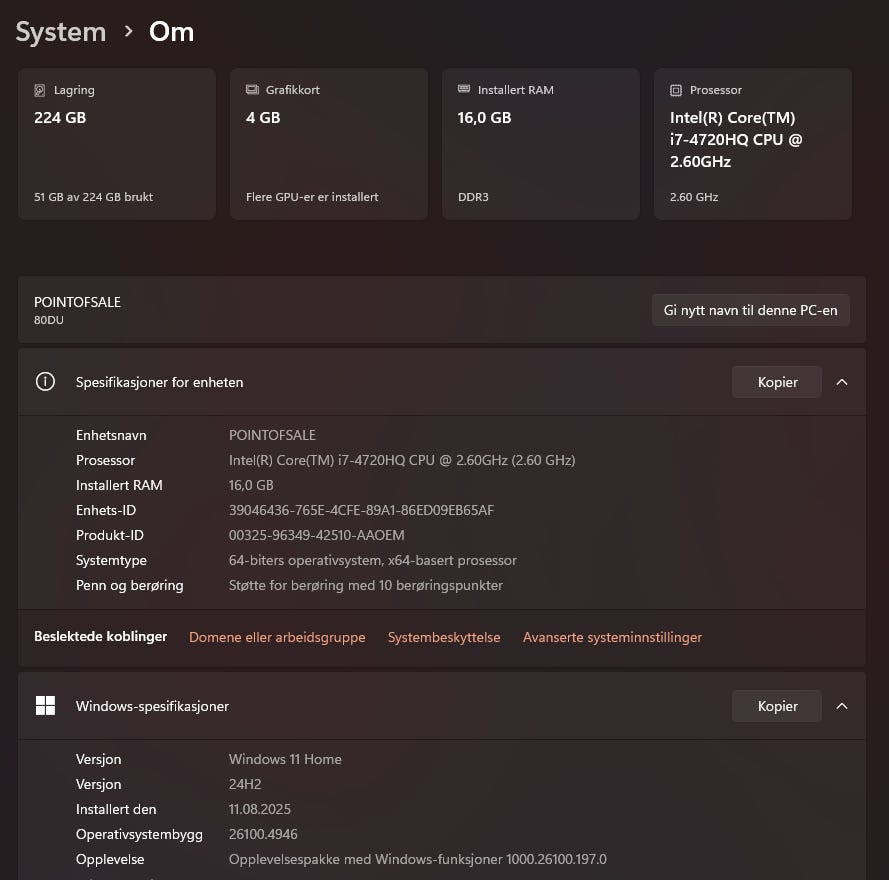The image size is (889, 880).
Task: Go back to System in the breadcrumb
Action: click(x=61, y=32)
